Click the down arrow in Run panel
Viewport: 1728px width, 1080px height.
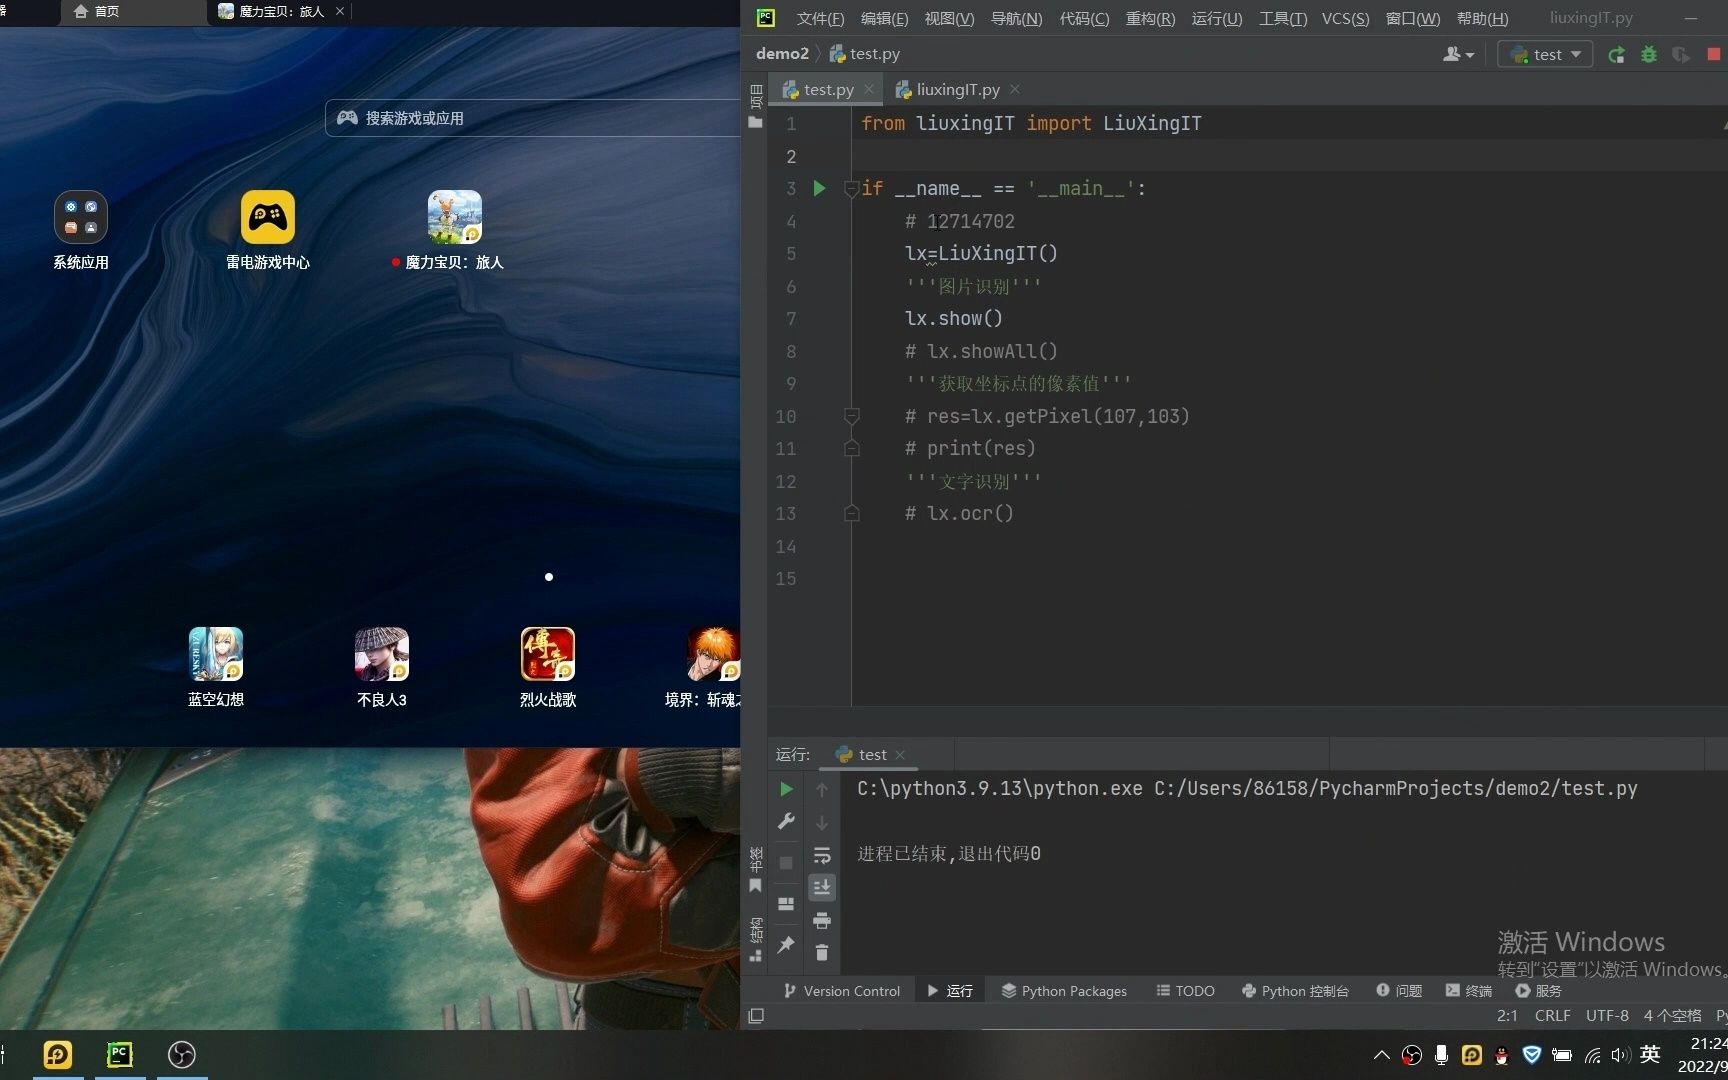pyautogui.click(x=822, y=823)
